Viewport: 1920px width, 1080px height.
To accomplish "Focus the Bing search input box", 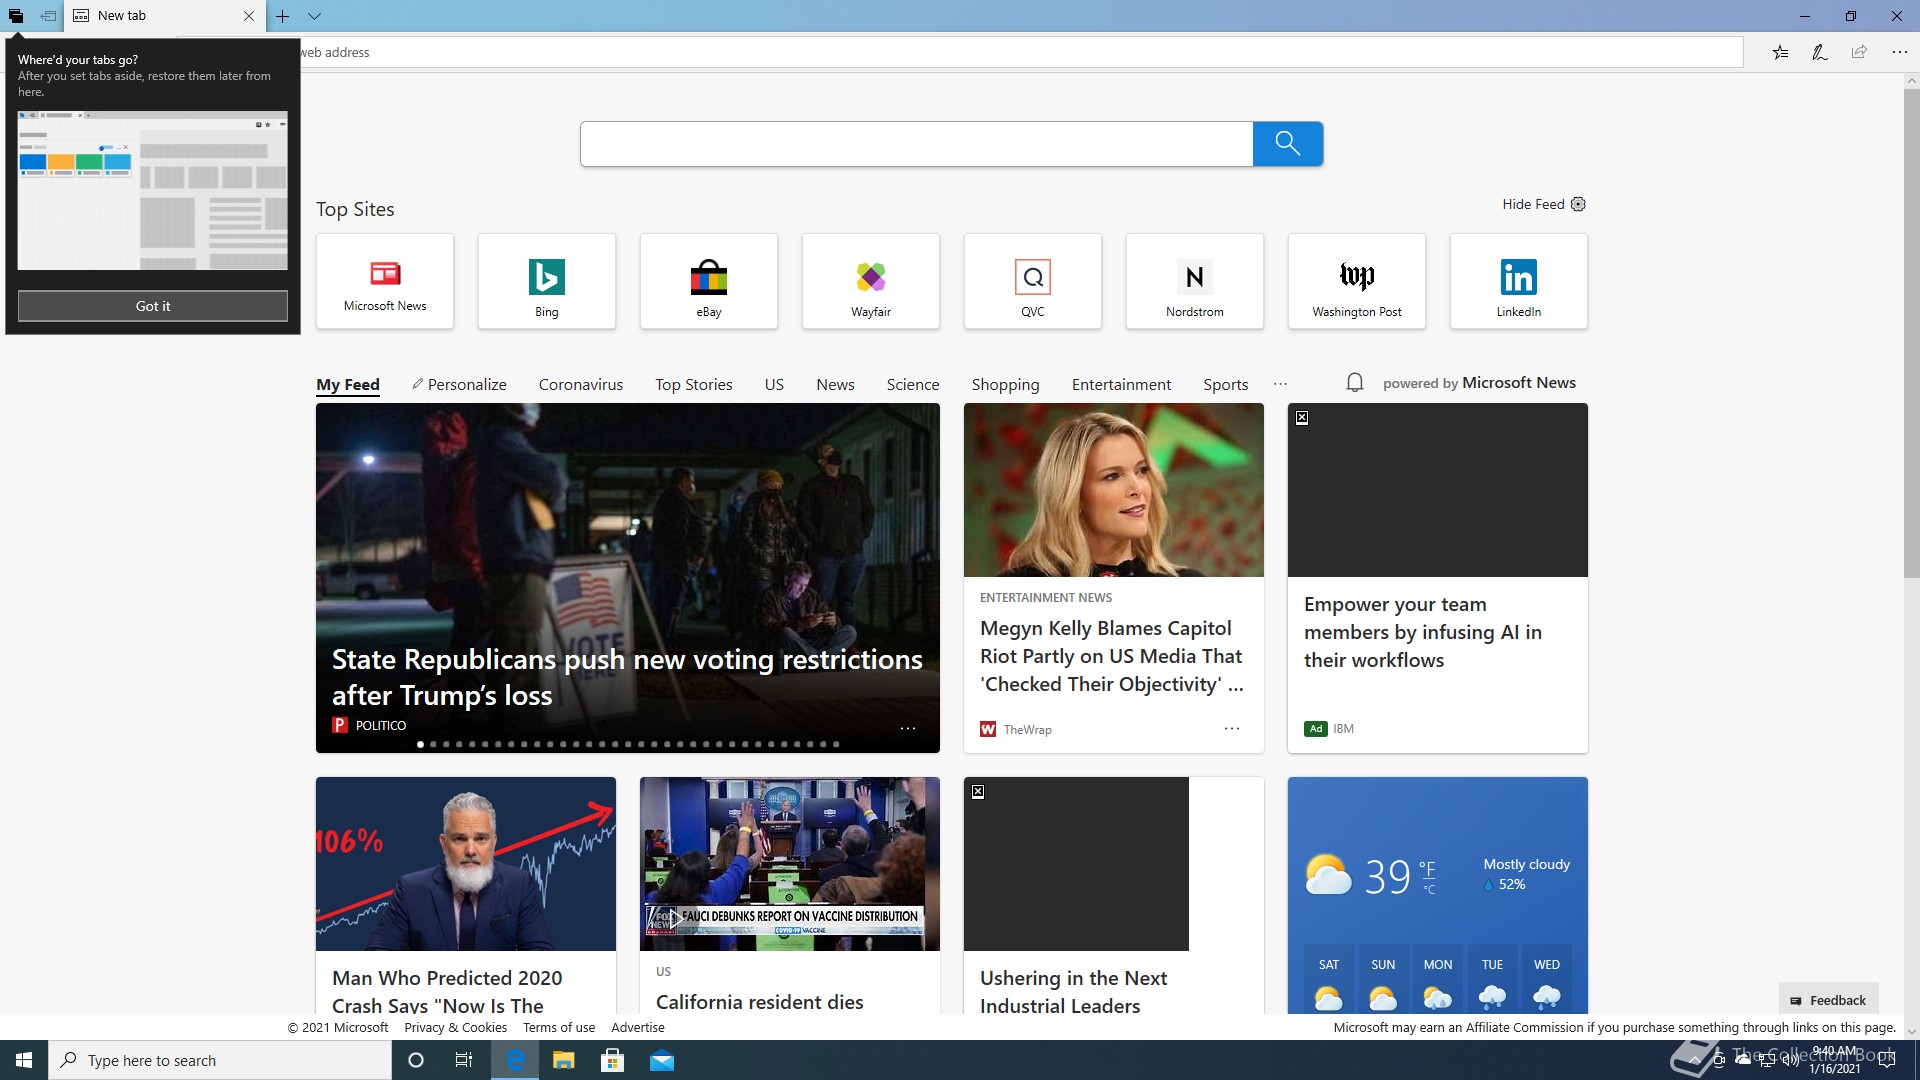I will 916,144.
